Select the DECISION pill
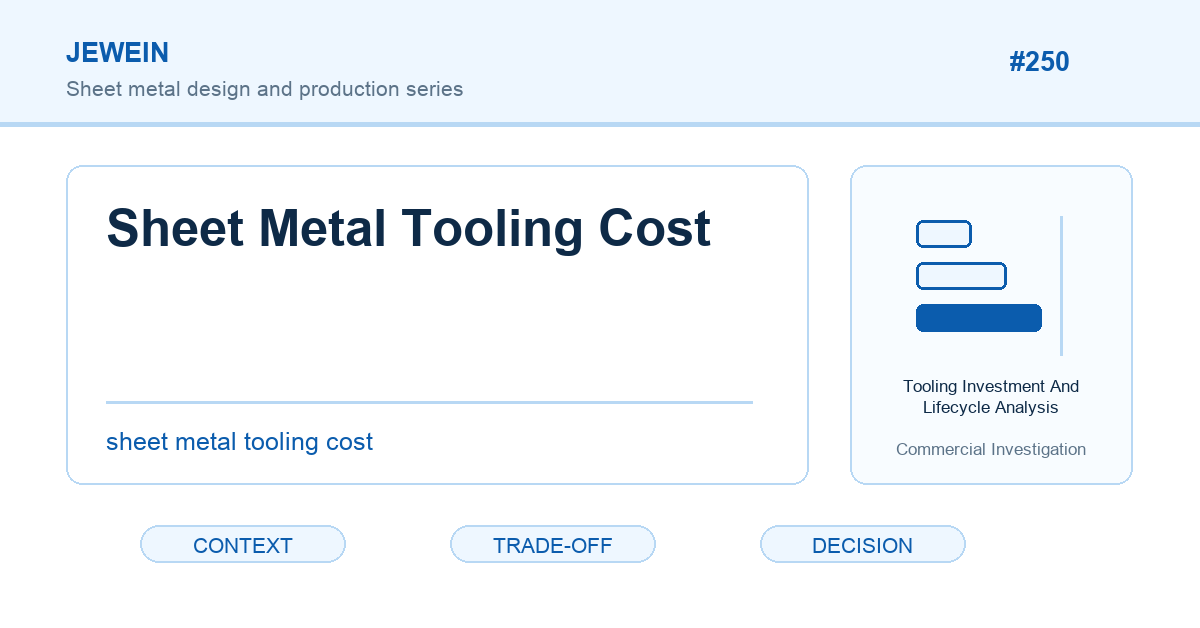1200x628 pixels. point(863,545)
